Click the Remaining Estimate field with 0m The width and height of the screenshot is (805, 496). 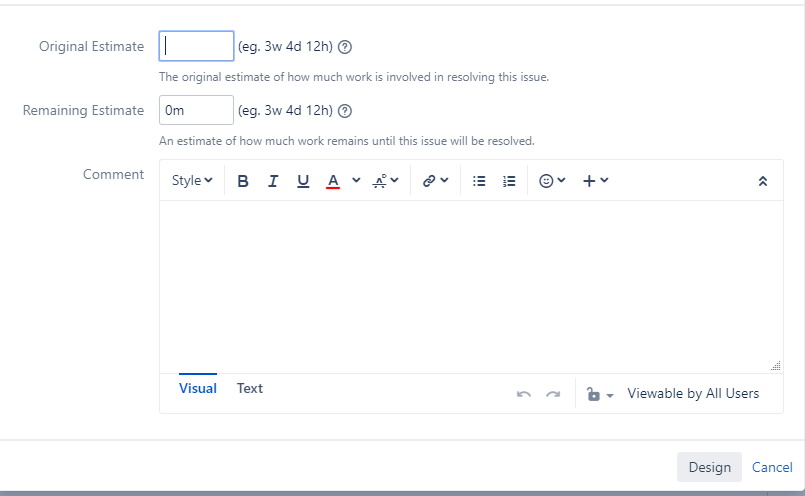(x=197, y=110)
